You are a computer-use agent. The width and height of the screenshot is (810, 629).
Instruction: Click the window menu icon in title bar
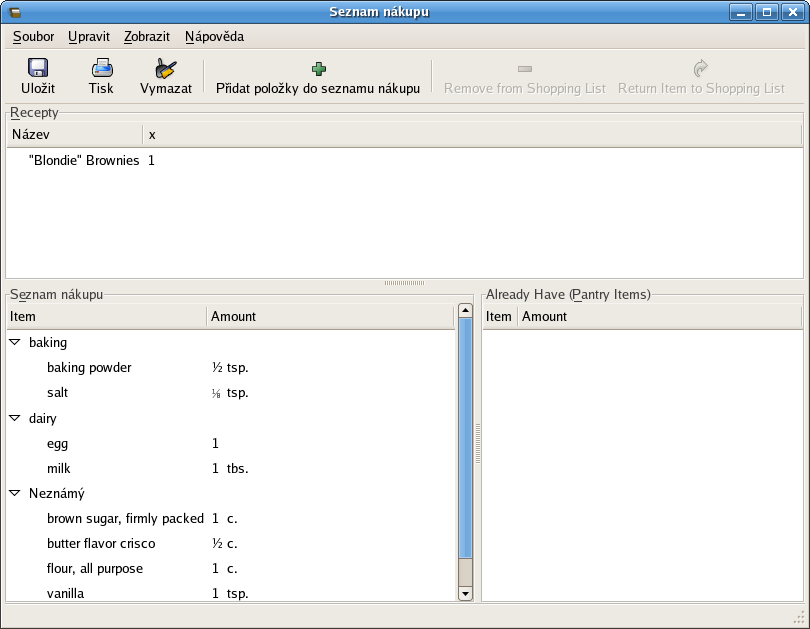pos(15,12)
